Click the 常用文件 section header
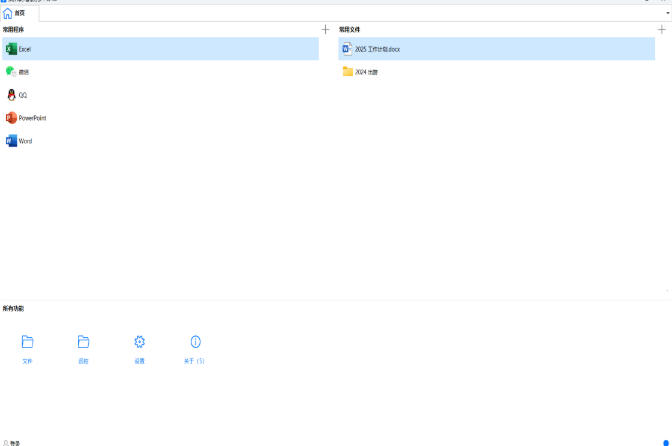The height and width of the screenshot is (446, 672). [x=350, y=30]
